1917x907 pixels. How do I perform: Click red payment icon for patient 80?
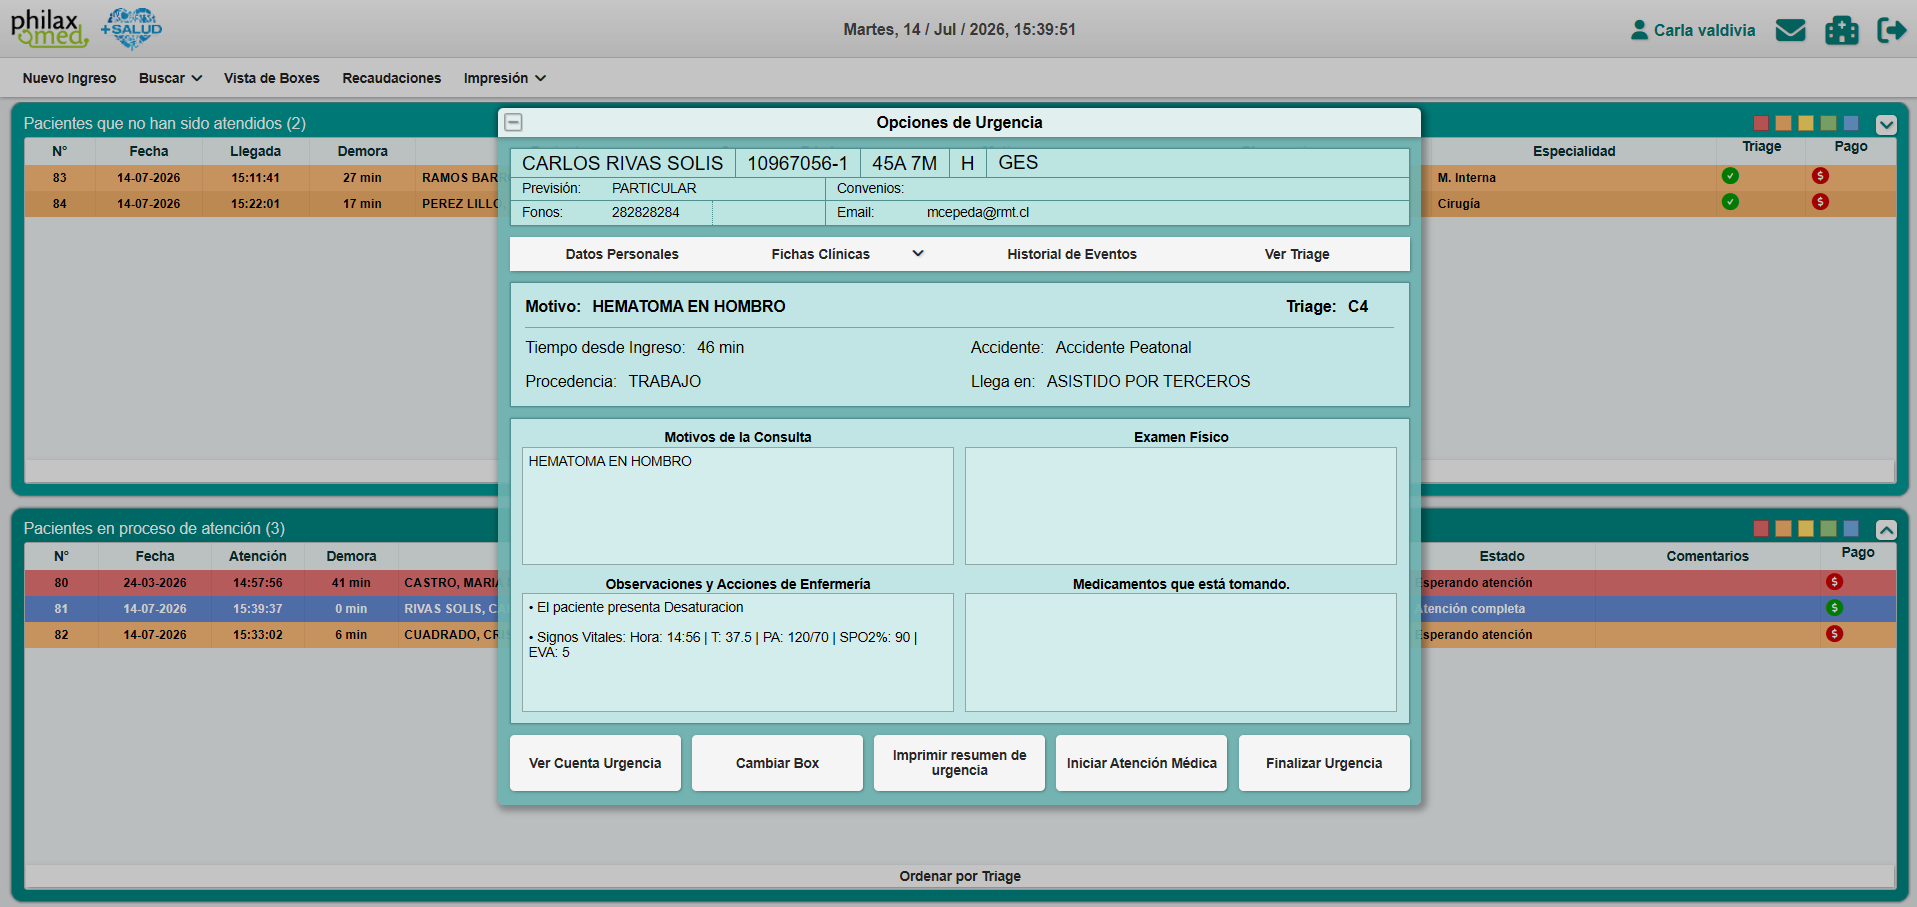[x=1834, y=581]
